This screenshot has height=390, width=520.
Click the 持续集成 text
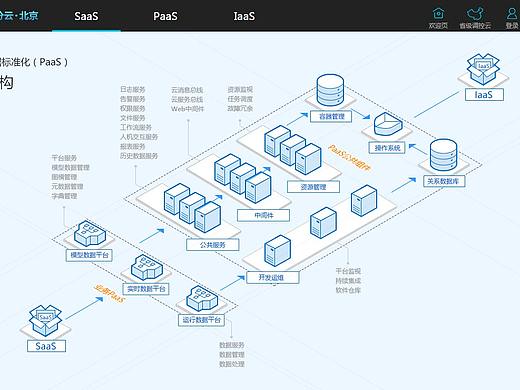348,281
